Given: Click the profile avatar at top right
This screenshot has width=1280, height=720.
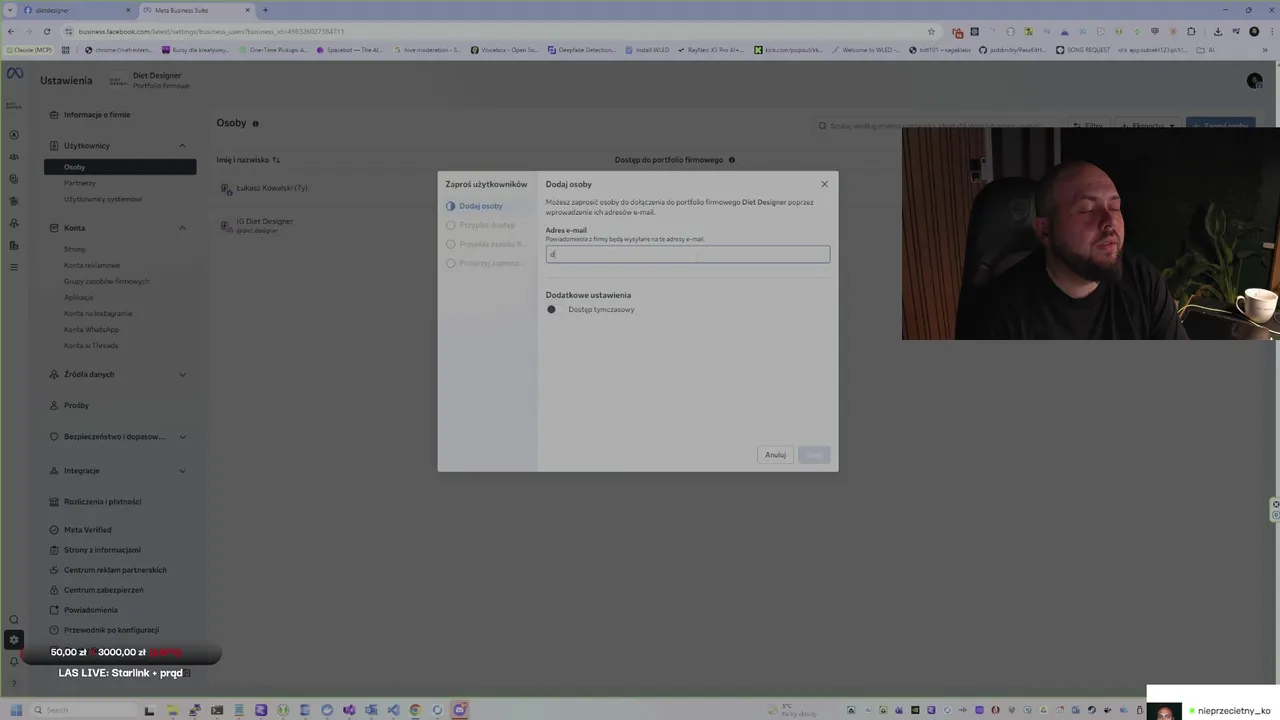Looking at the screenshot, I should click(x=1254, y=80).
